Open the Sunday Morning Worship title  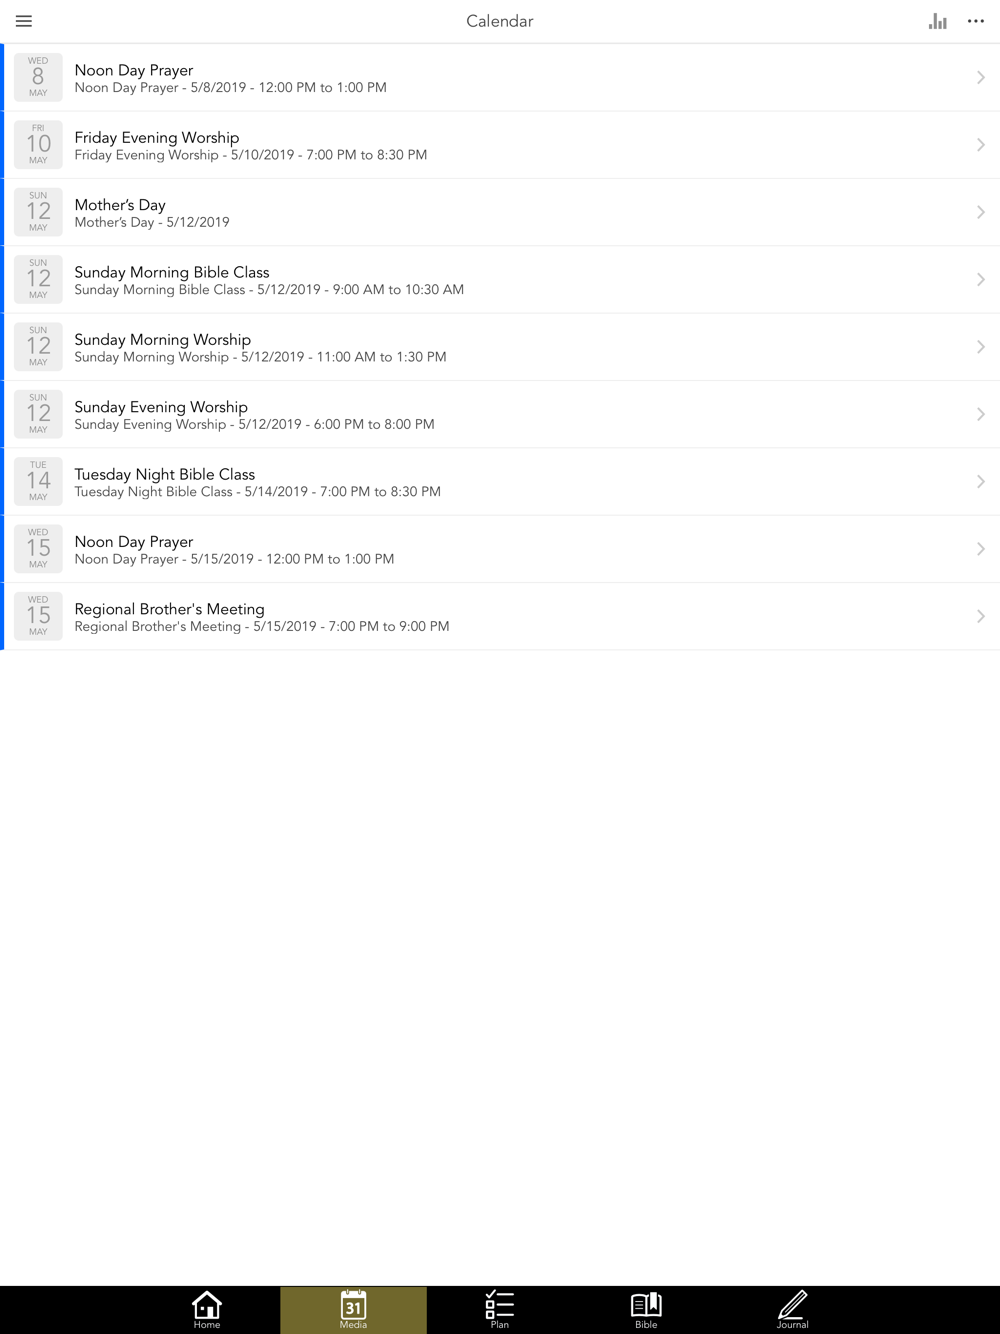pyautogui.click(x=163, y=340)
